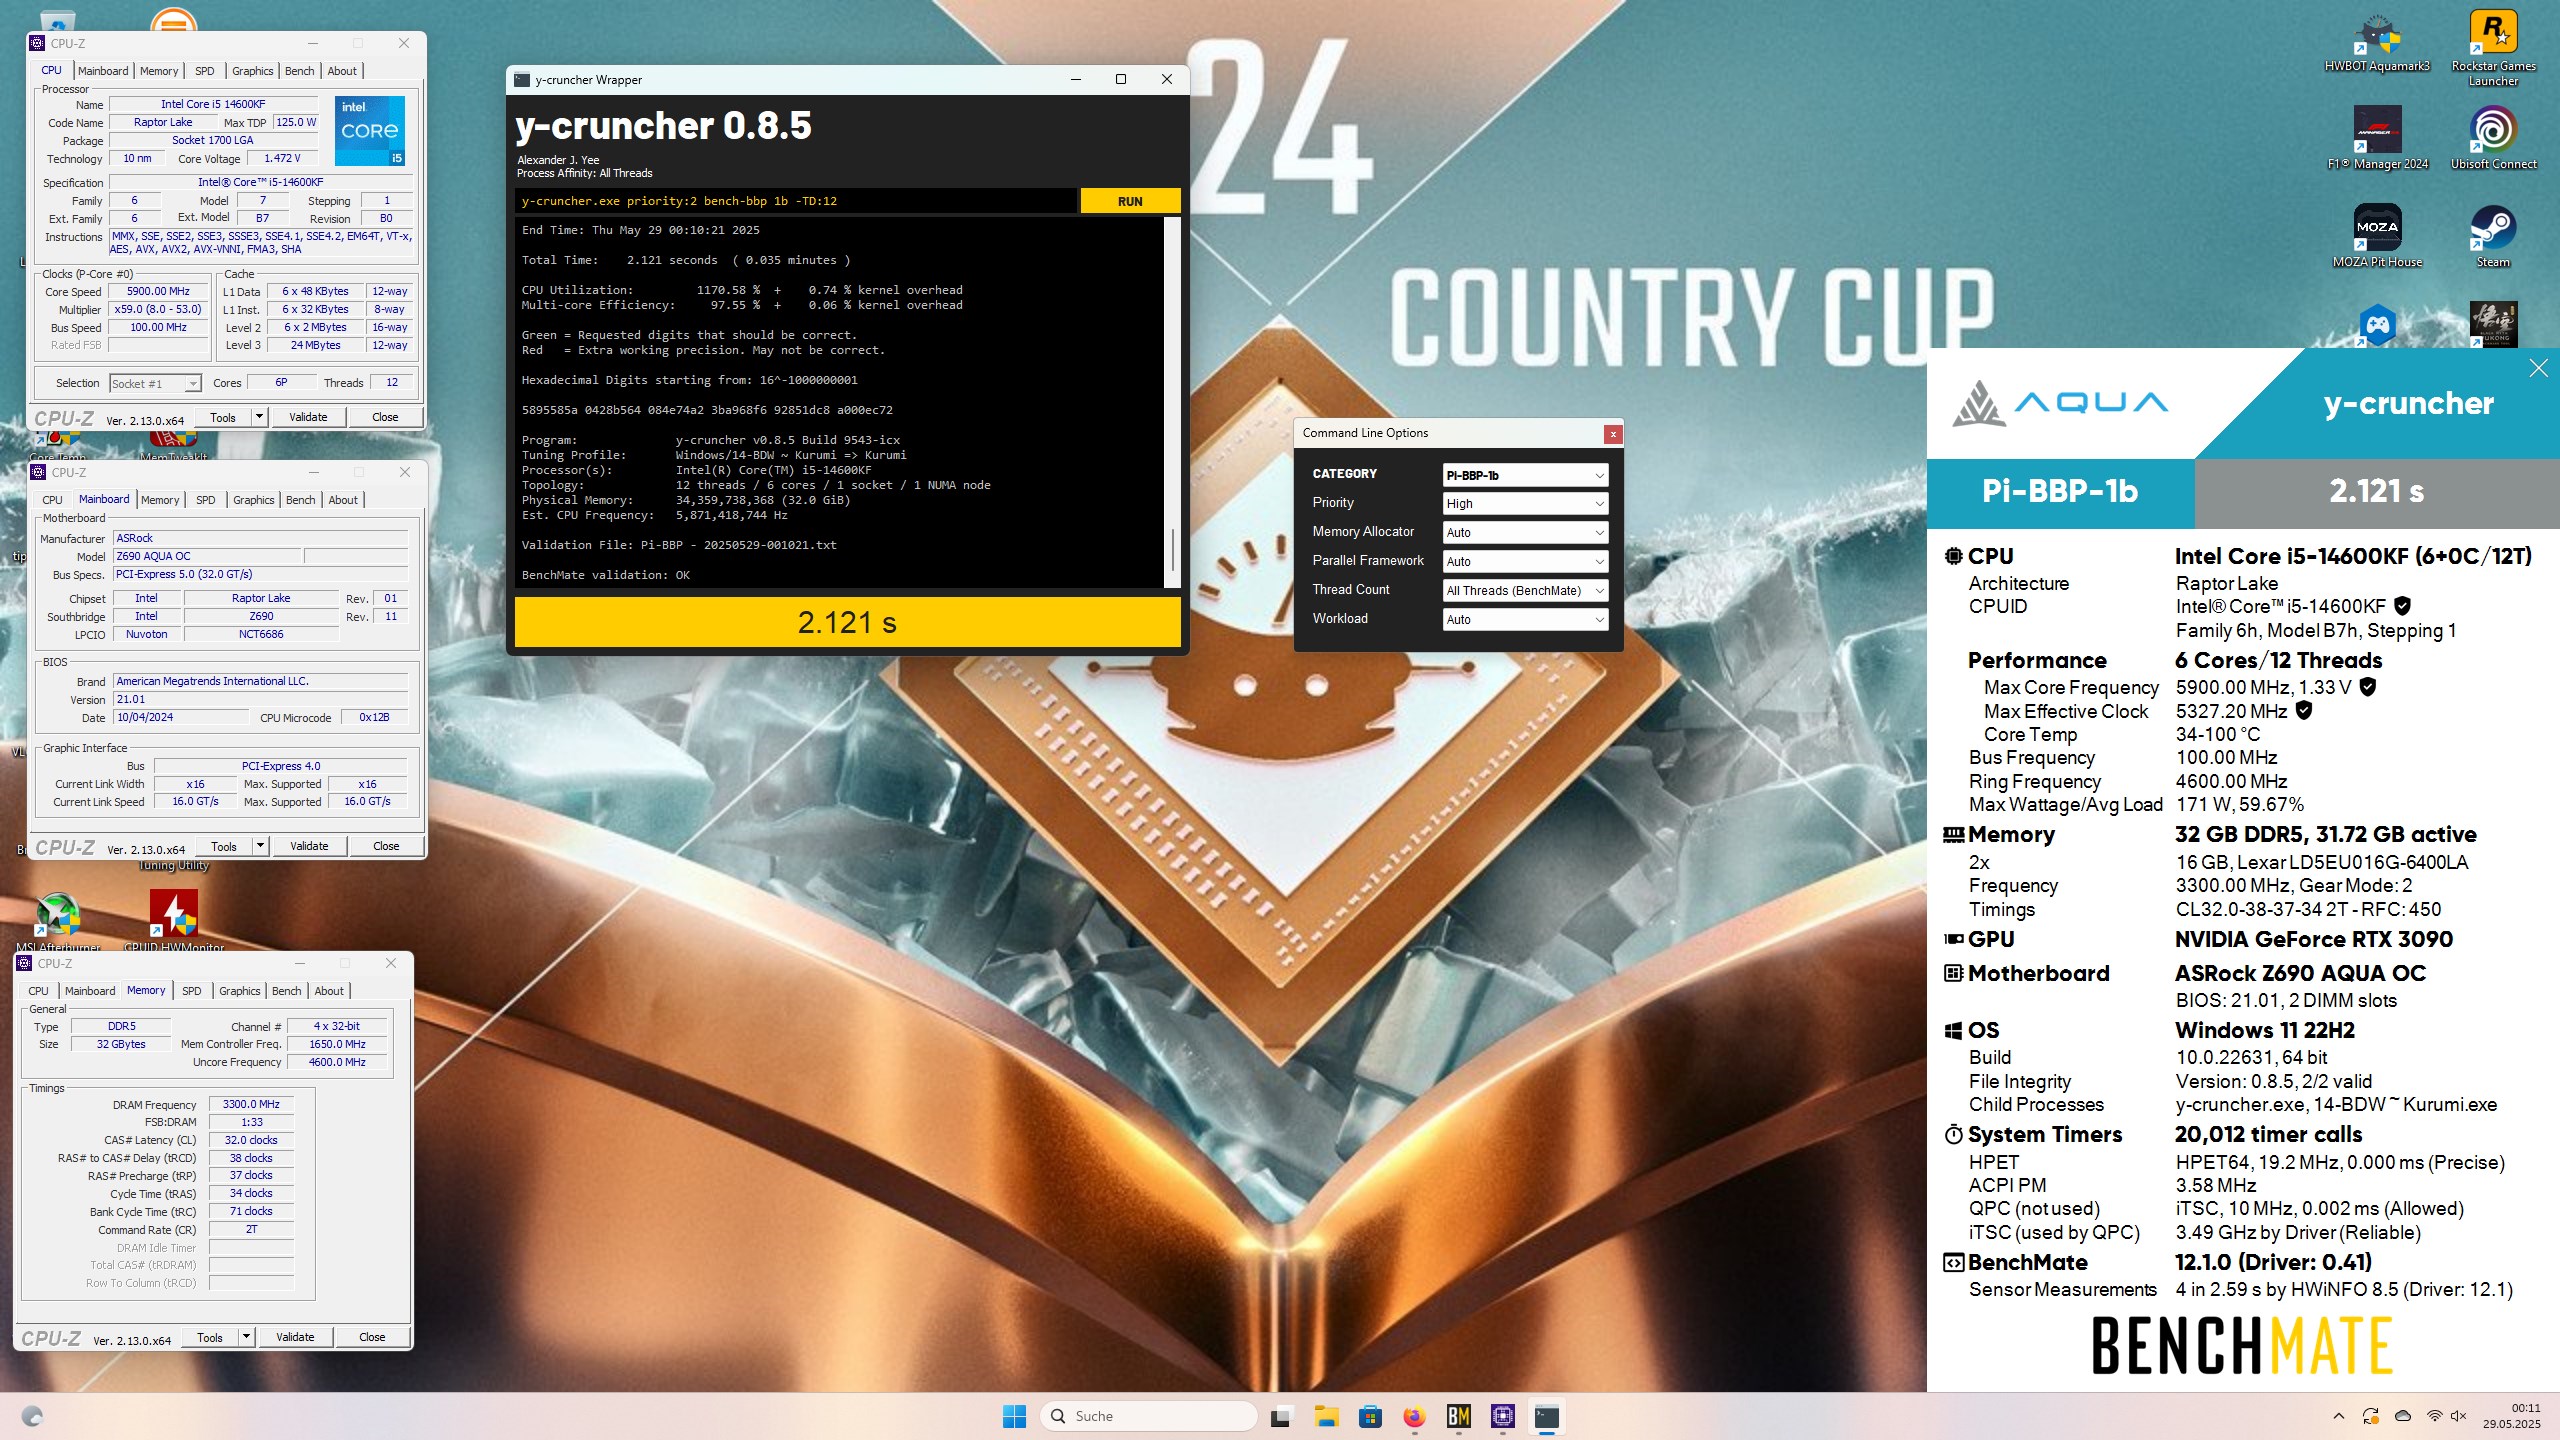Close the Command Line Options dialog
The height and width of the screenshot is (1440, 2560).
pos(1612,434)
